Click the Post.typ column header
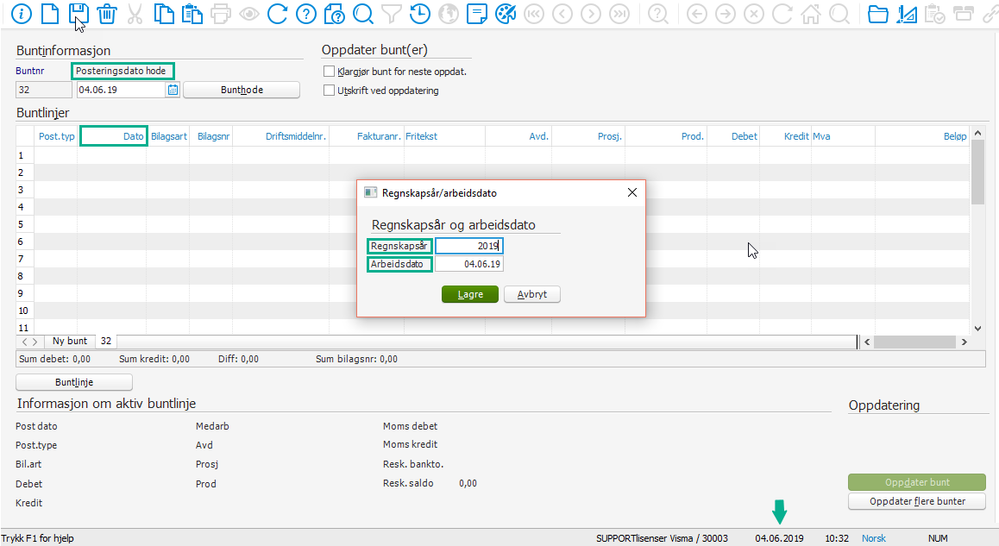This screenshot has height=546, width=999. [57, 136]
